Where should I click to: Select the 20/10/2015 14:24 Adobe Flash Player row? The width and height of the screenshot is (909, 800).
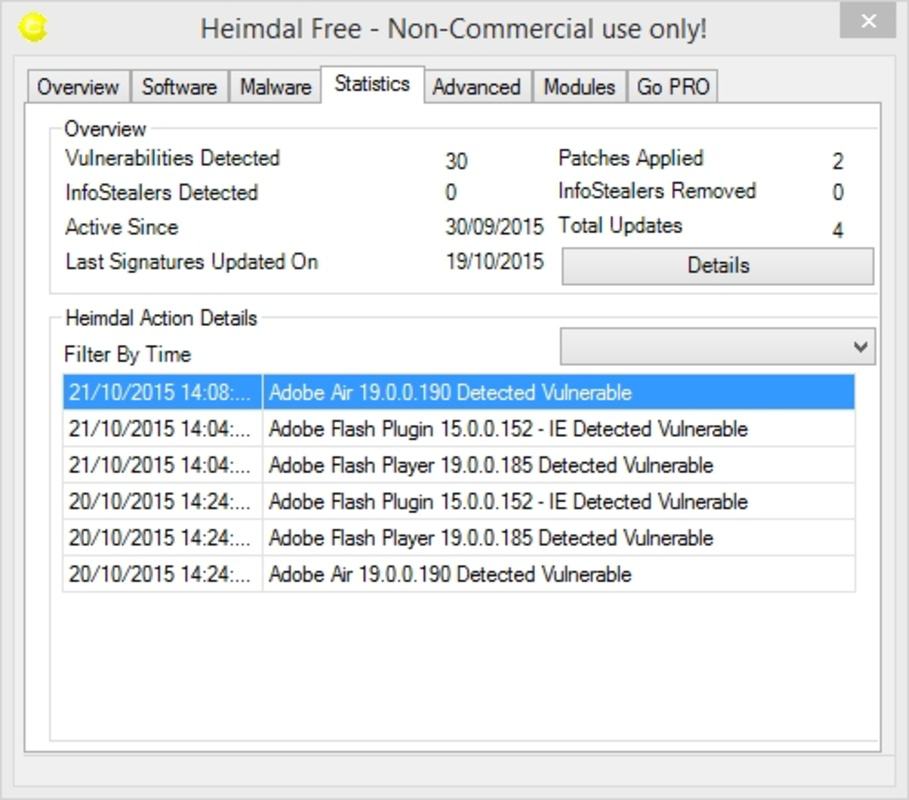[459, 538]
